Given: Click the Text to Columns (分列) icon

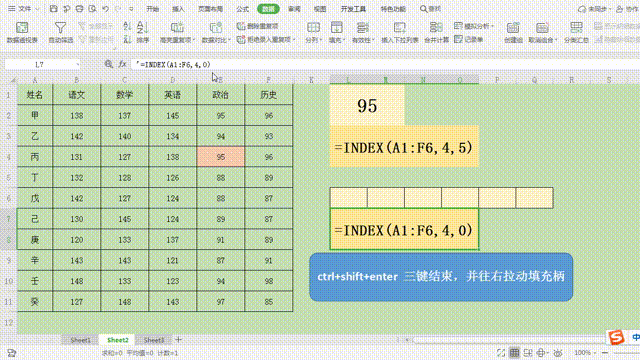Looking at the screenshot, I should point(313,27).
